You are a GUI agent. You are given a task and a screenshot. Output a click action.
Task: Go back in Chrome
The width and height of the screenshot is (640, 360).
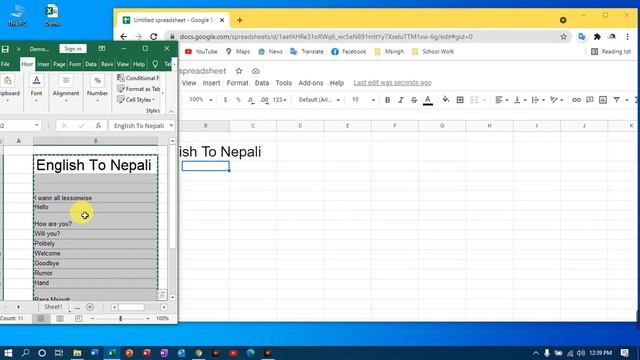tap(124, 37)
